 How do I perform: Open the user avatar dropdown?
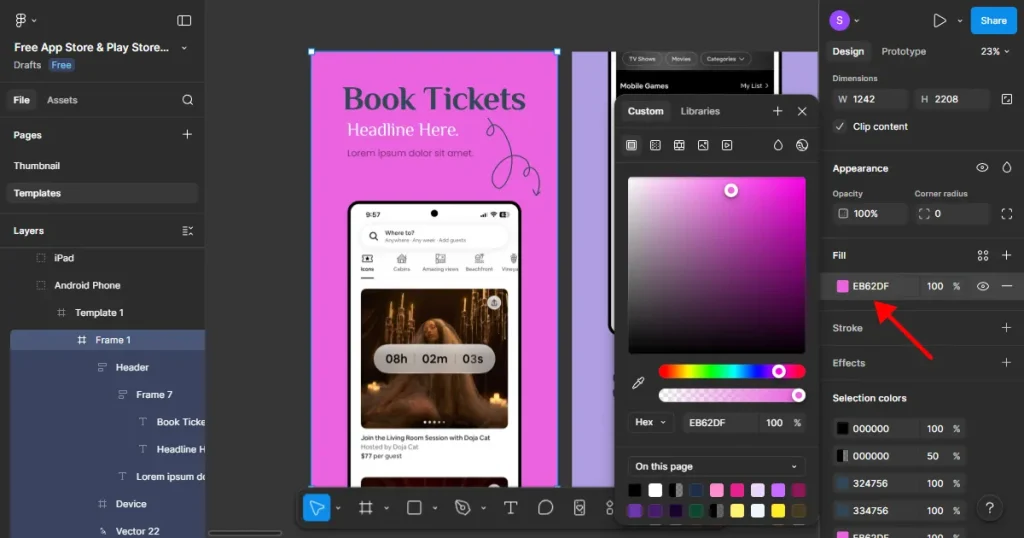(845, 20)
